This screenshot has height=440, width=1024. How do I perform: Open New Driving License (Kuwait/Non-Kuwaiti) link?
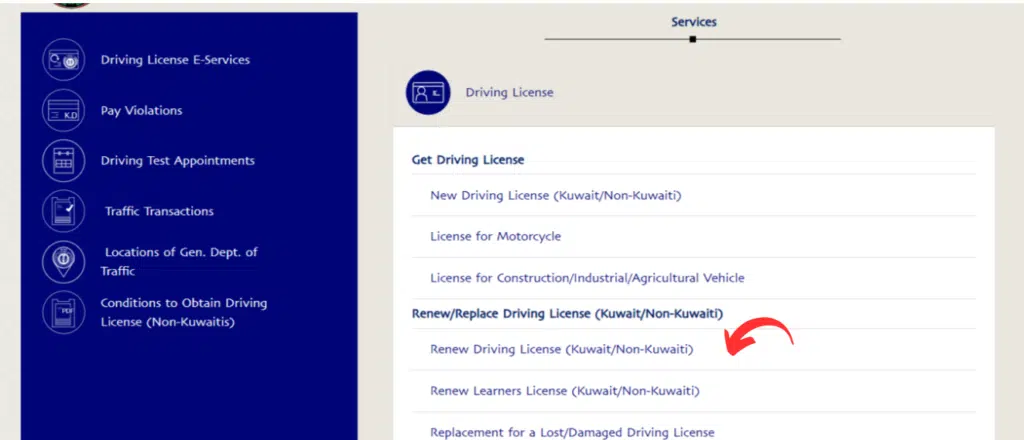coord(556,195)
